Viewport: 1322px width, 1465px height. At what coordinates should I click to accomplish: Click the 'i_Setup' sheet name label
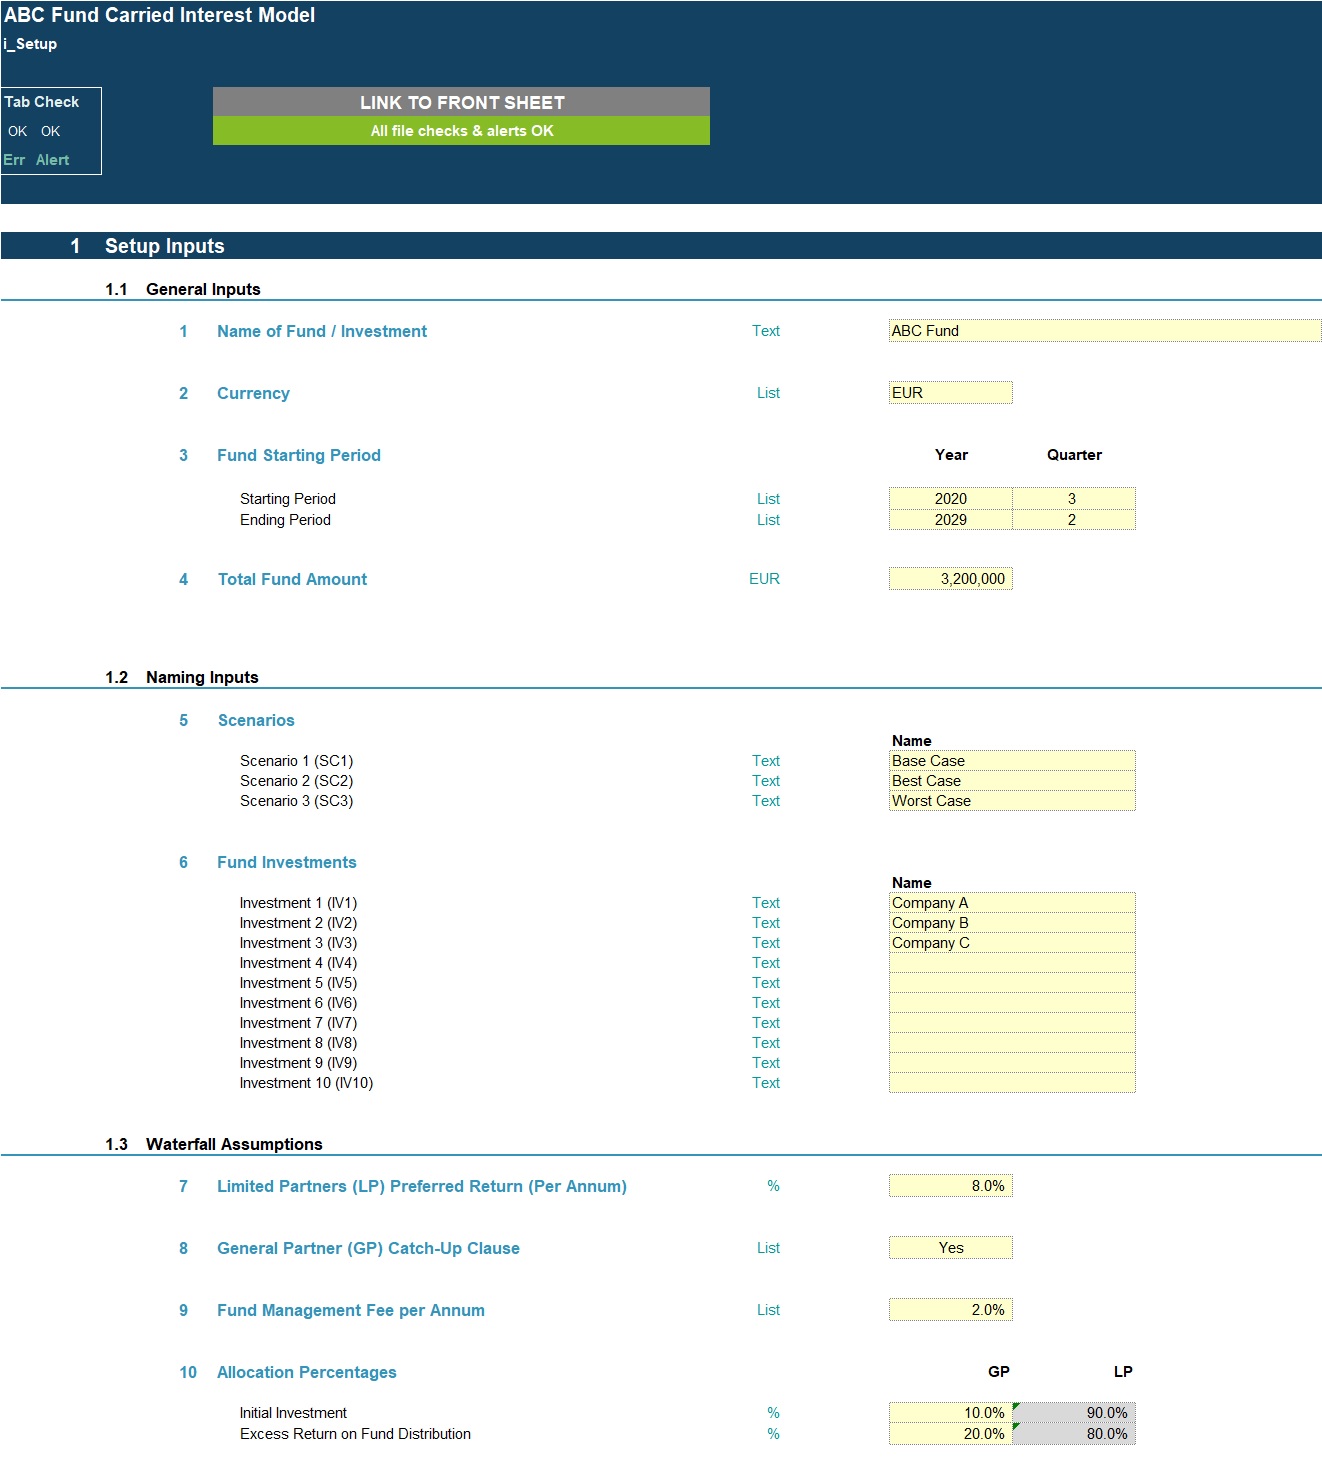pyautogui.click(x=30, y=44)
